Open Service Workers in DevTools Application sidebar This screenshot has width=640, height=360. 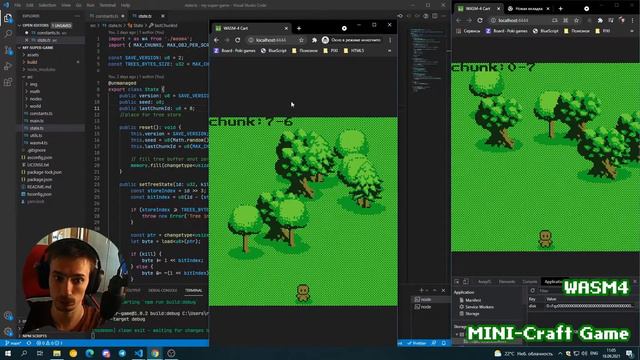pyautogui.click(x=479, y=307)
